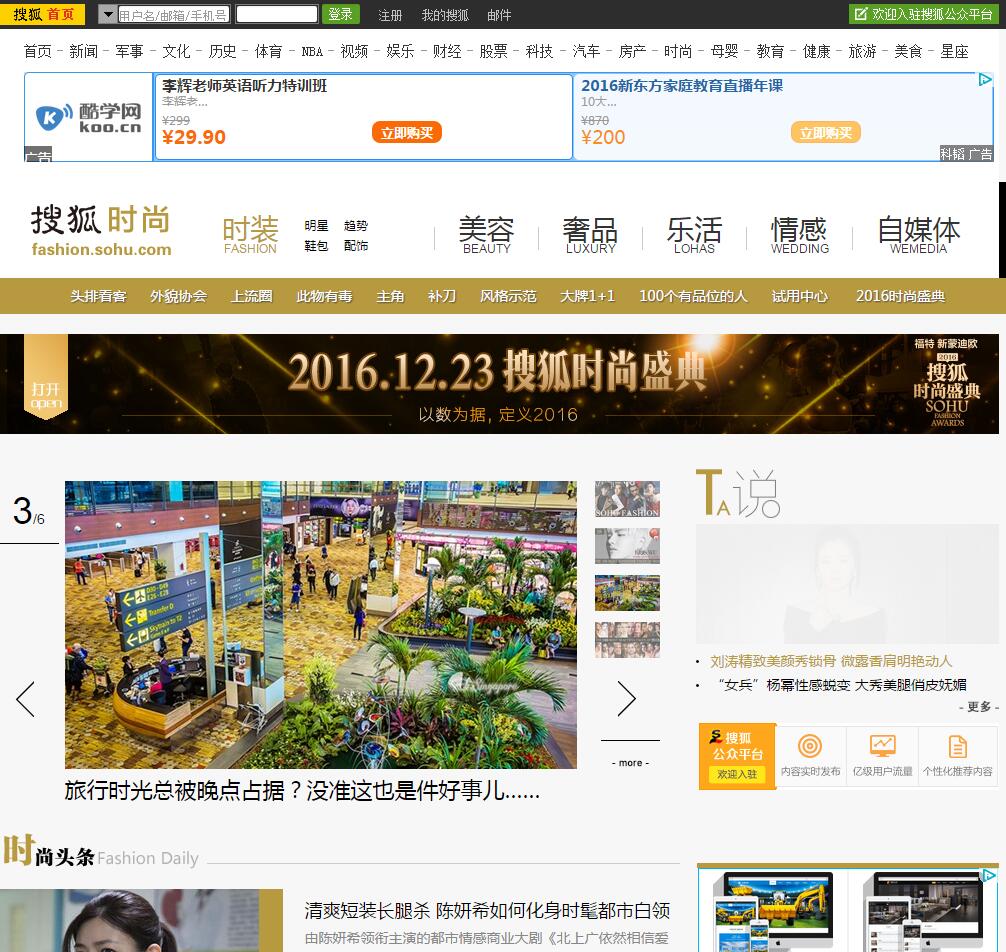Image resolution: width=1006 pixels, height=952 pixels.
Task: Open the 自媒体 WEMEDIA section
Action: [x=919, y=235]
